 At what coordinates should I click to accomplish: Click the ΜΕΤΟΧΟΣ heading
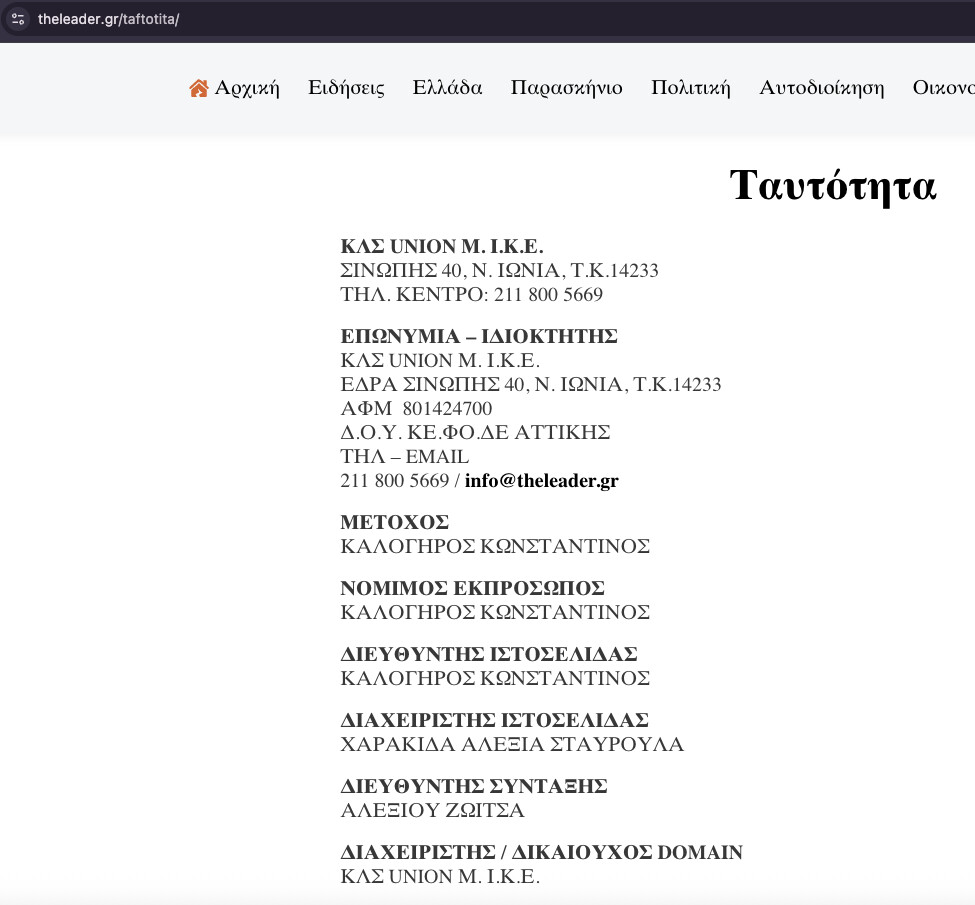395,522
